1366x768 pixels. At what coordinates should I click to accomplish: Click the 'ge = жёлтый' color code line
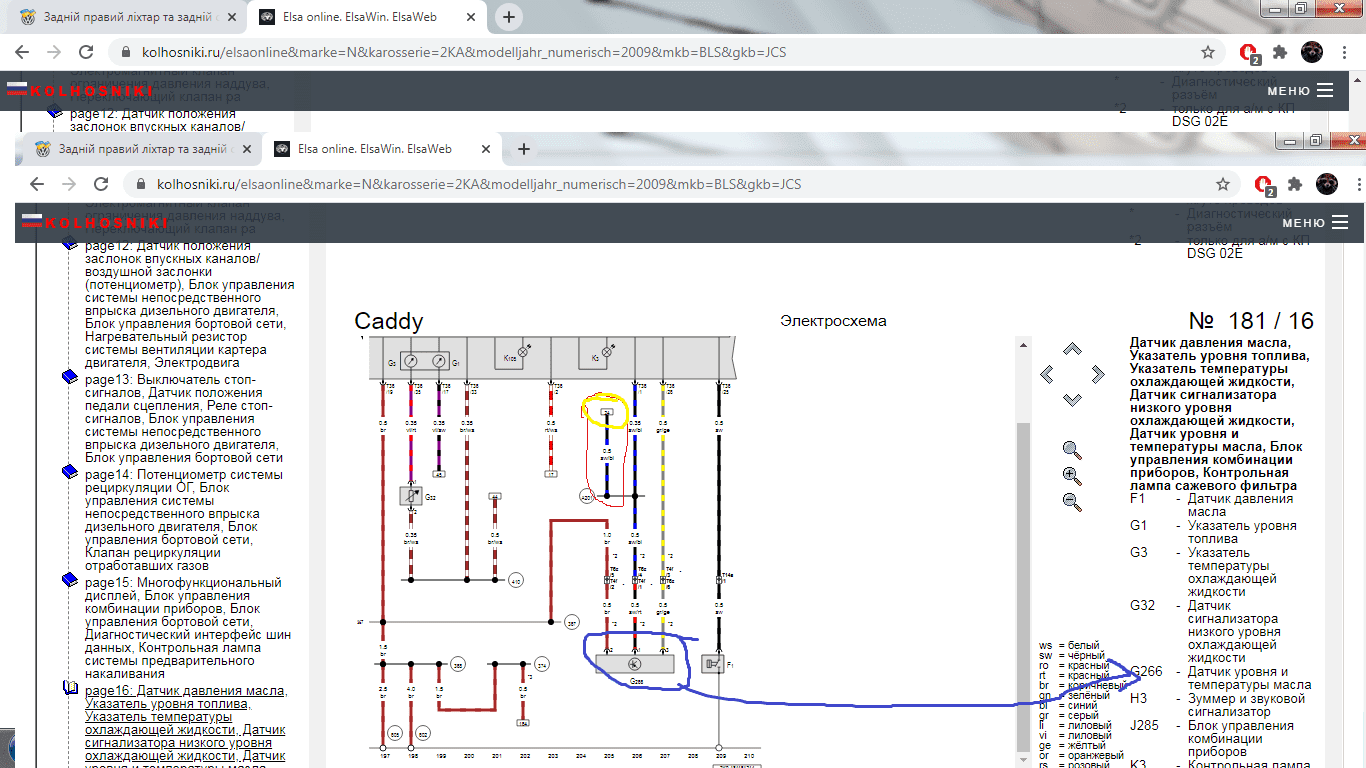pos(1073,745)
